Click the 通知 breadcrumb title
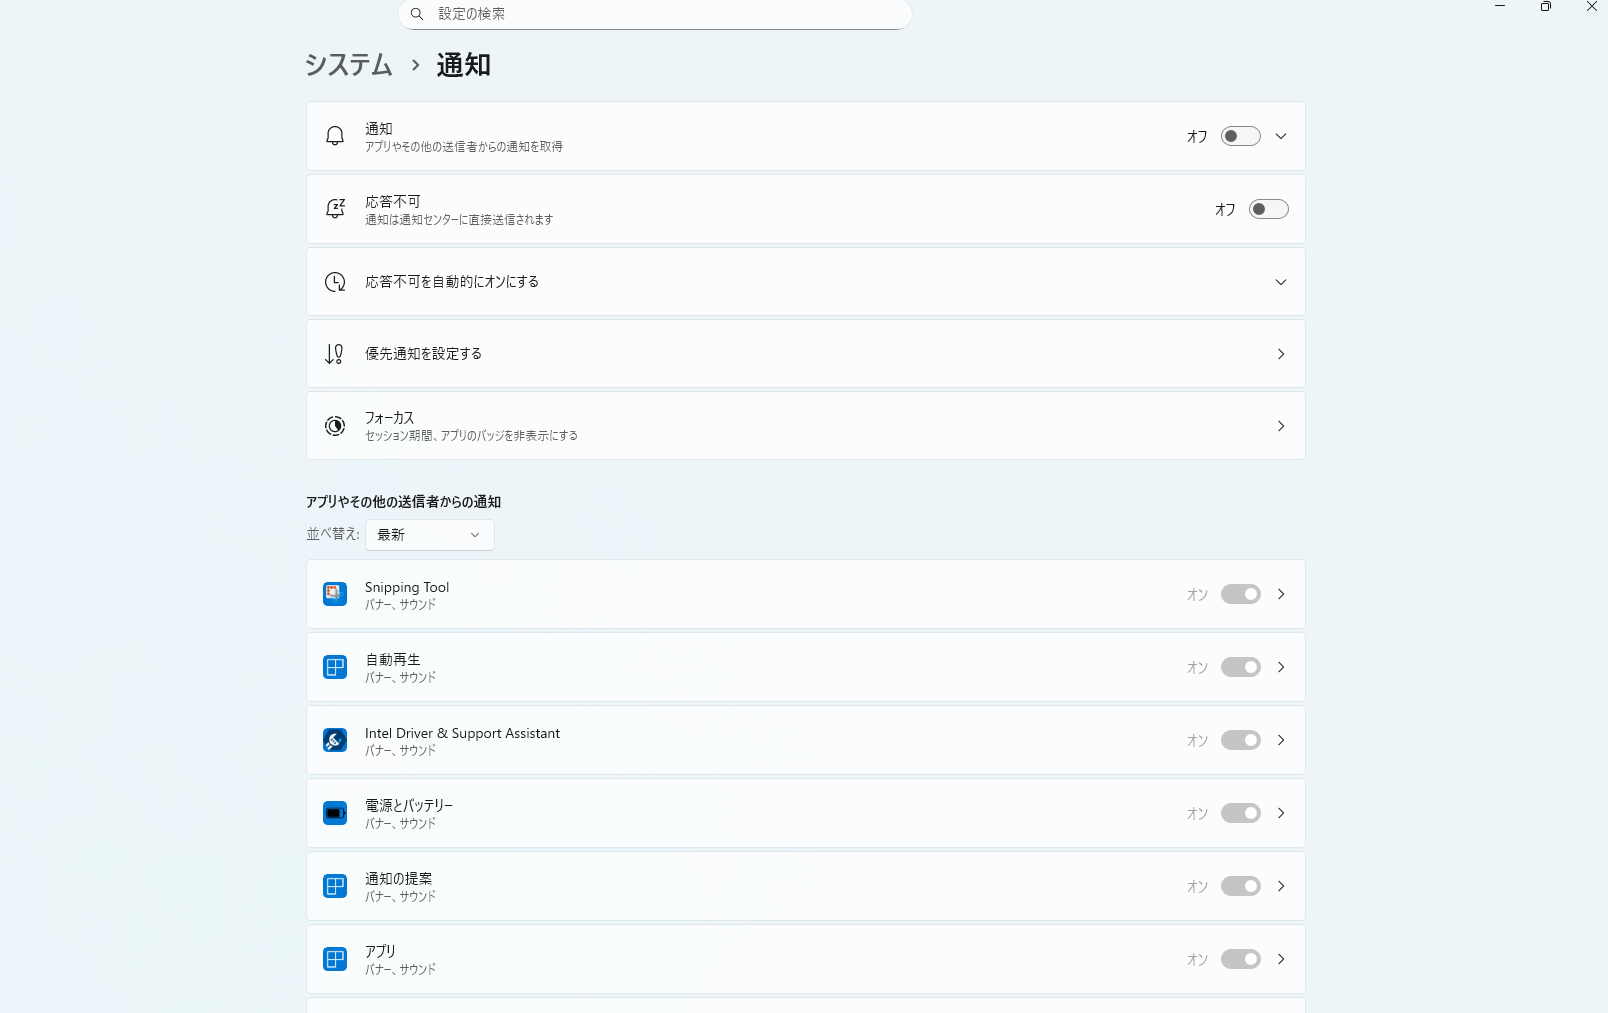1608x1013 pixels. tap(463, 65)
